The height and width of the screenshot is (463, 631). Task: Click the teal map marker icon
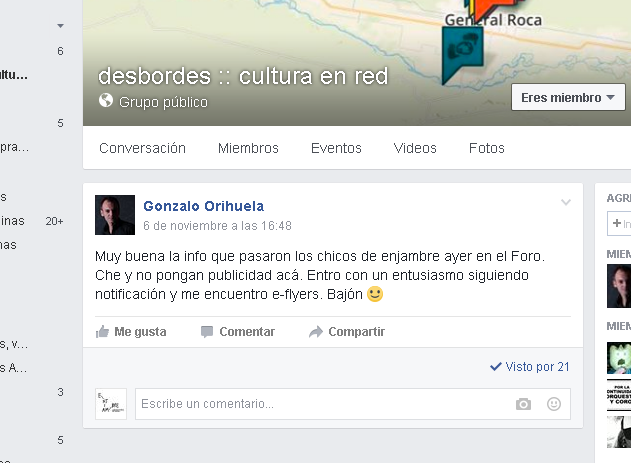pyautogui.click(x=462, y=56)
